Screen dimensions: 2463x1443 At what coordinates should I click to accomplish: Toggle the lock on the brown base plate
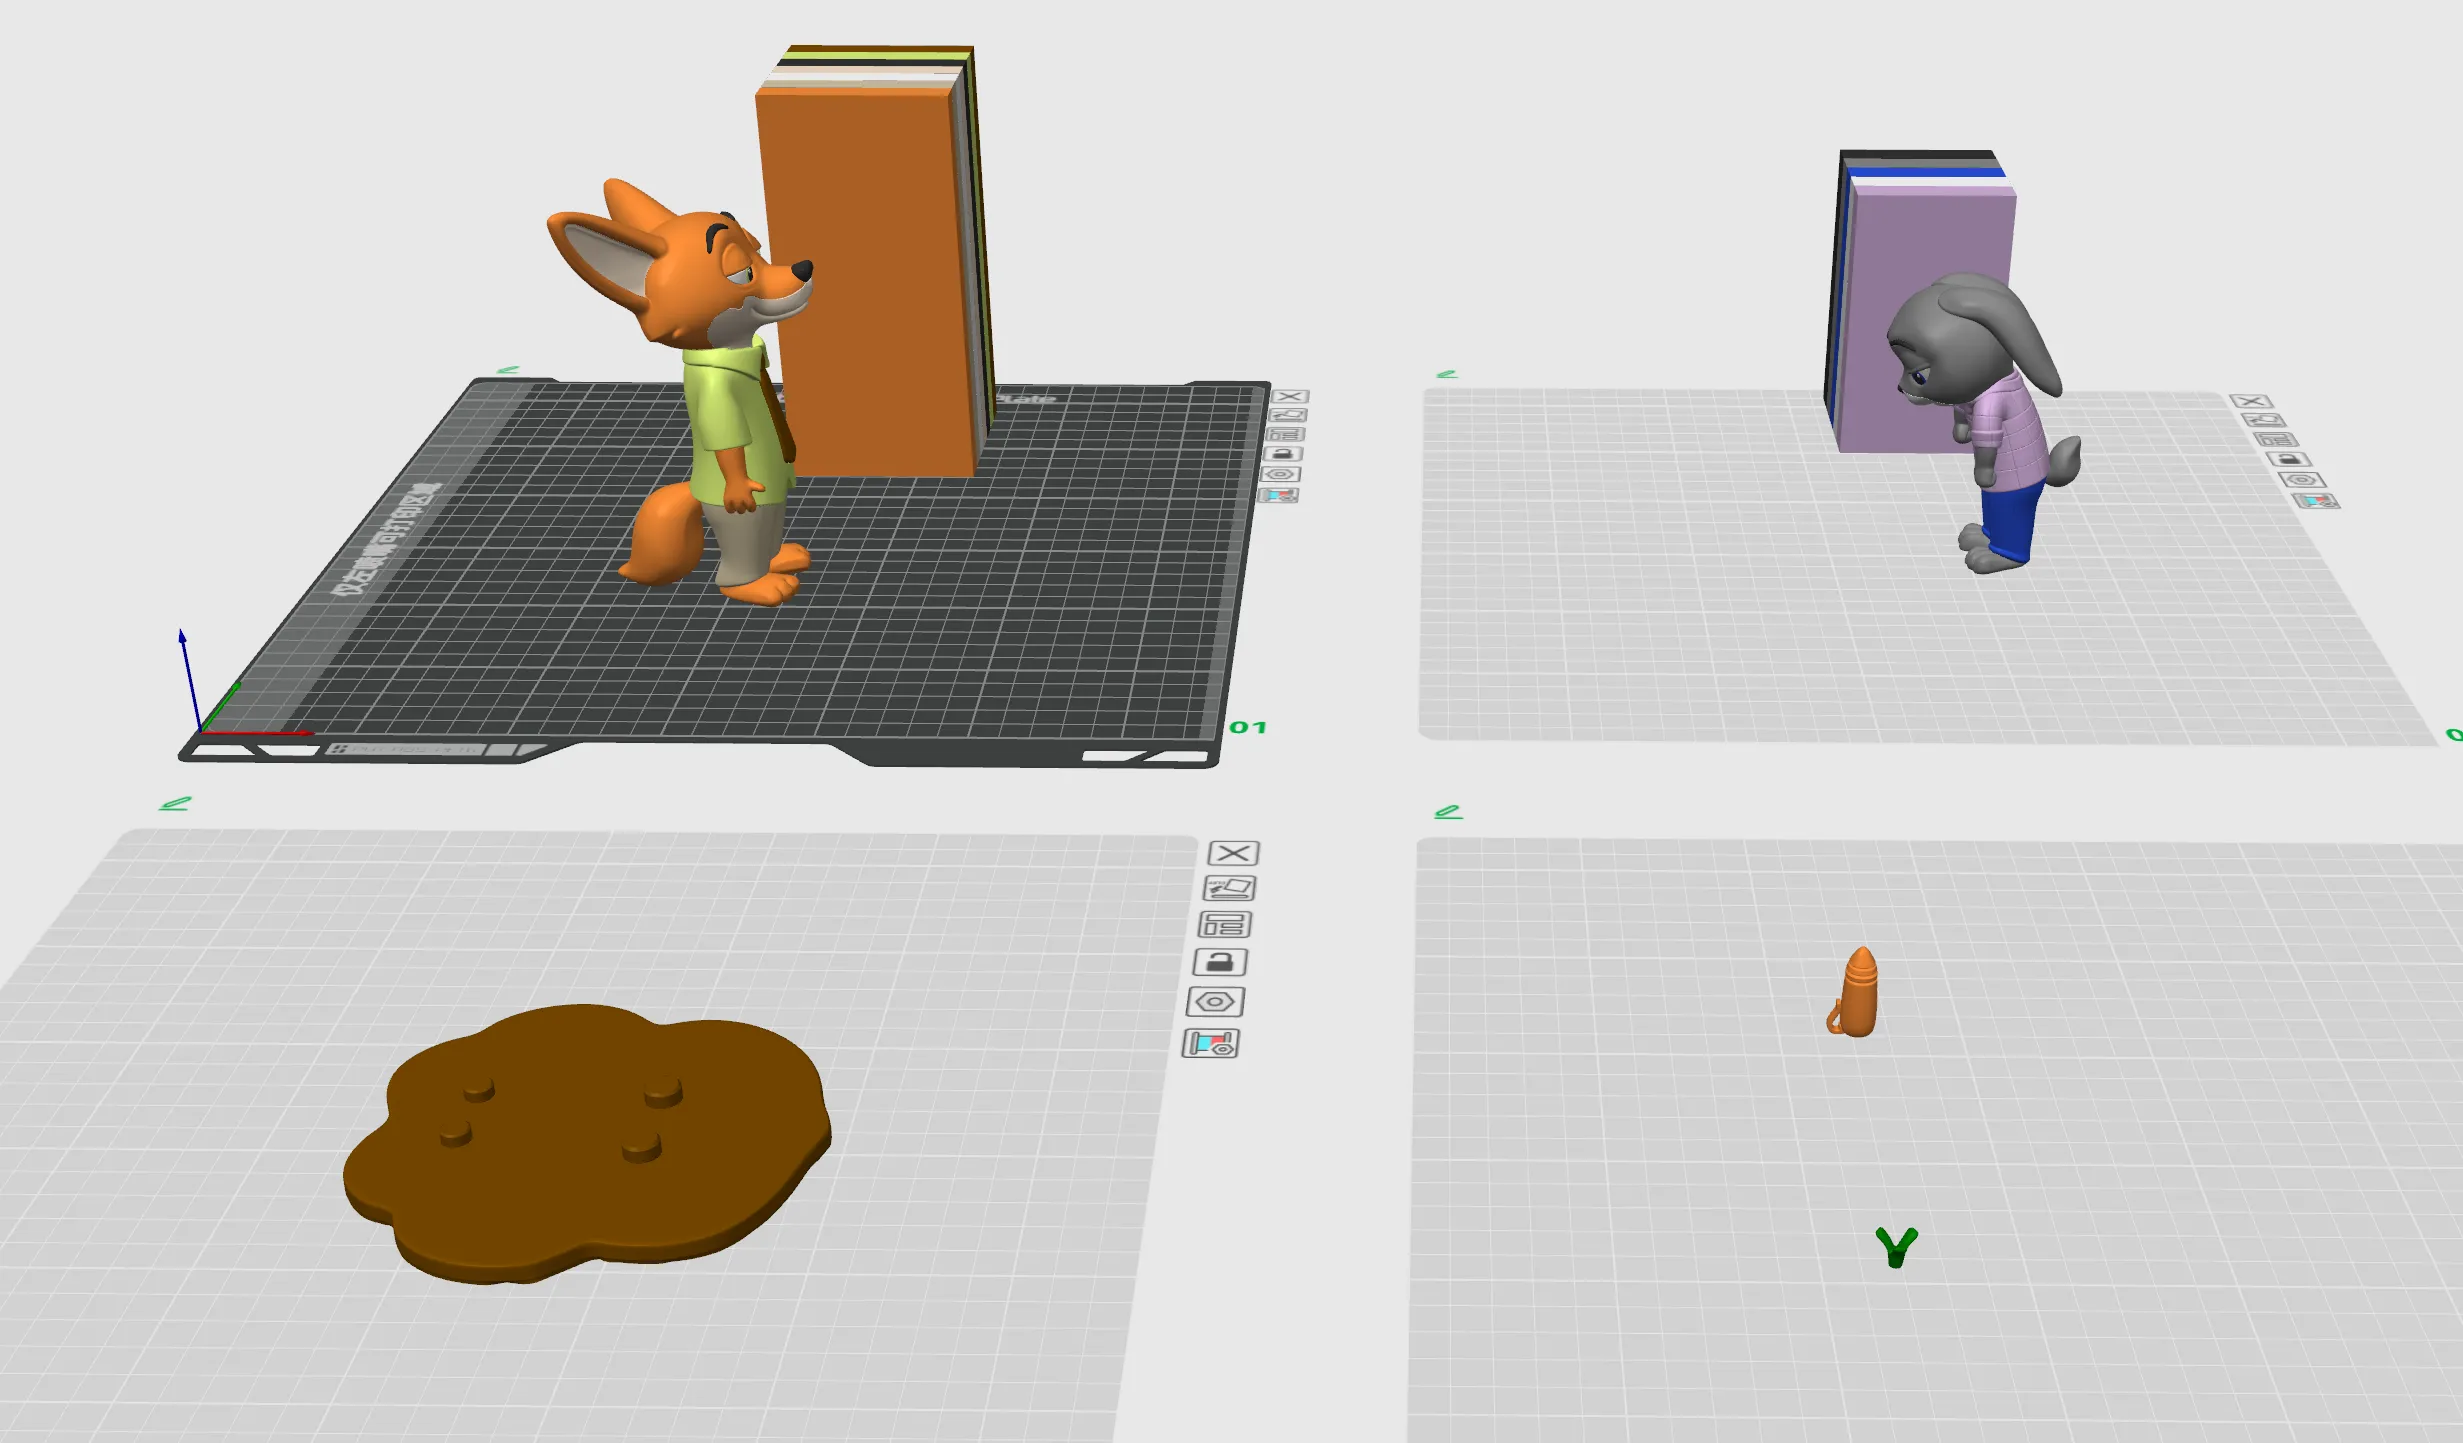[1220, 963]
